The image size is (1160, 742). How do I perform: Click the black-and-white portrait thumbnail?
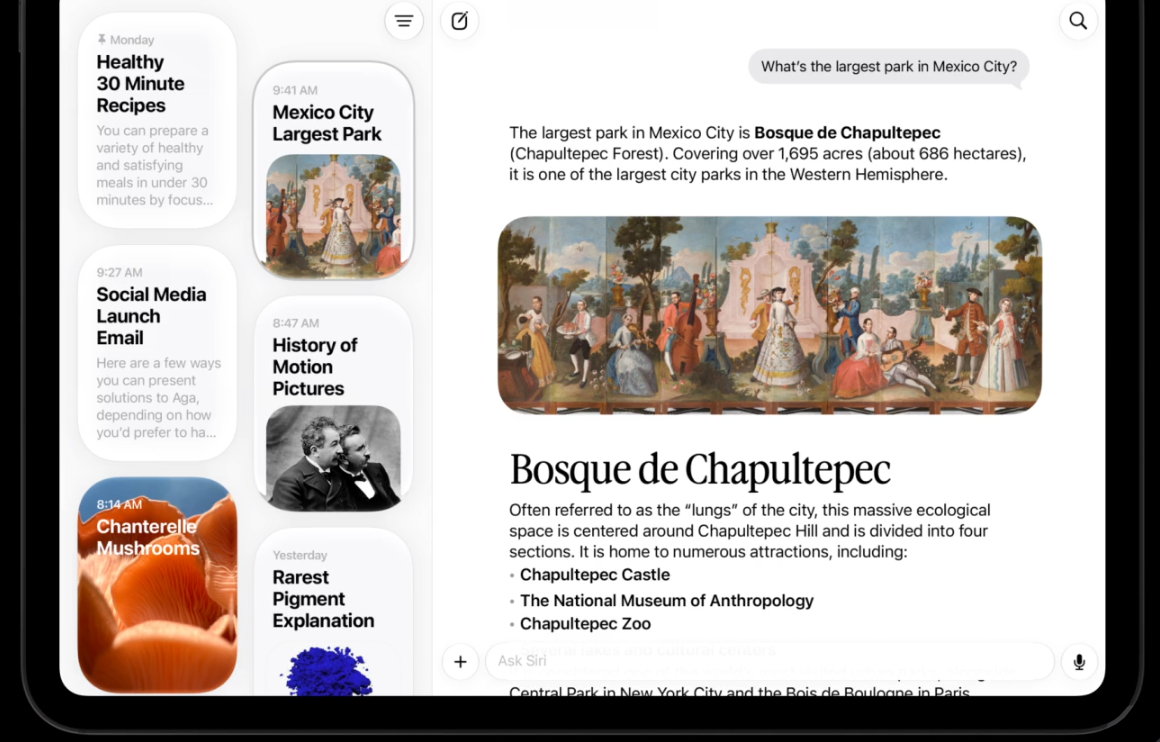click(333, 458)
